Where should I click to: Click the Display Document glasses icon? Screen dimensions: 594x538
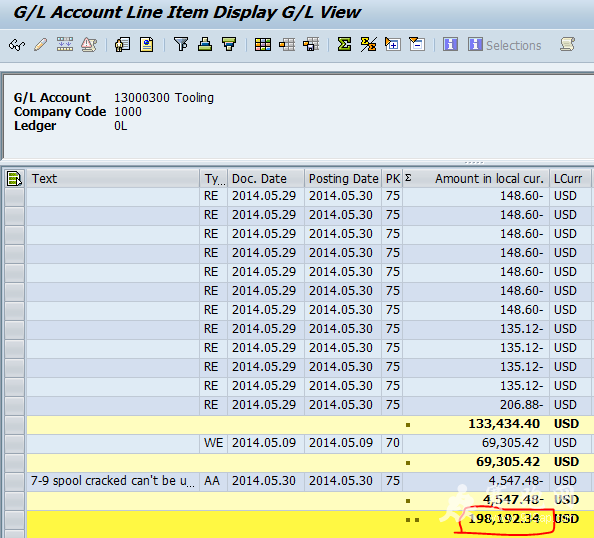click(17, 45)
